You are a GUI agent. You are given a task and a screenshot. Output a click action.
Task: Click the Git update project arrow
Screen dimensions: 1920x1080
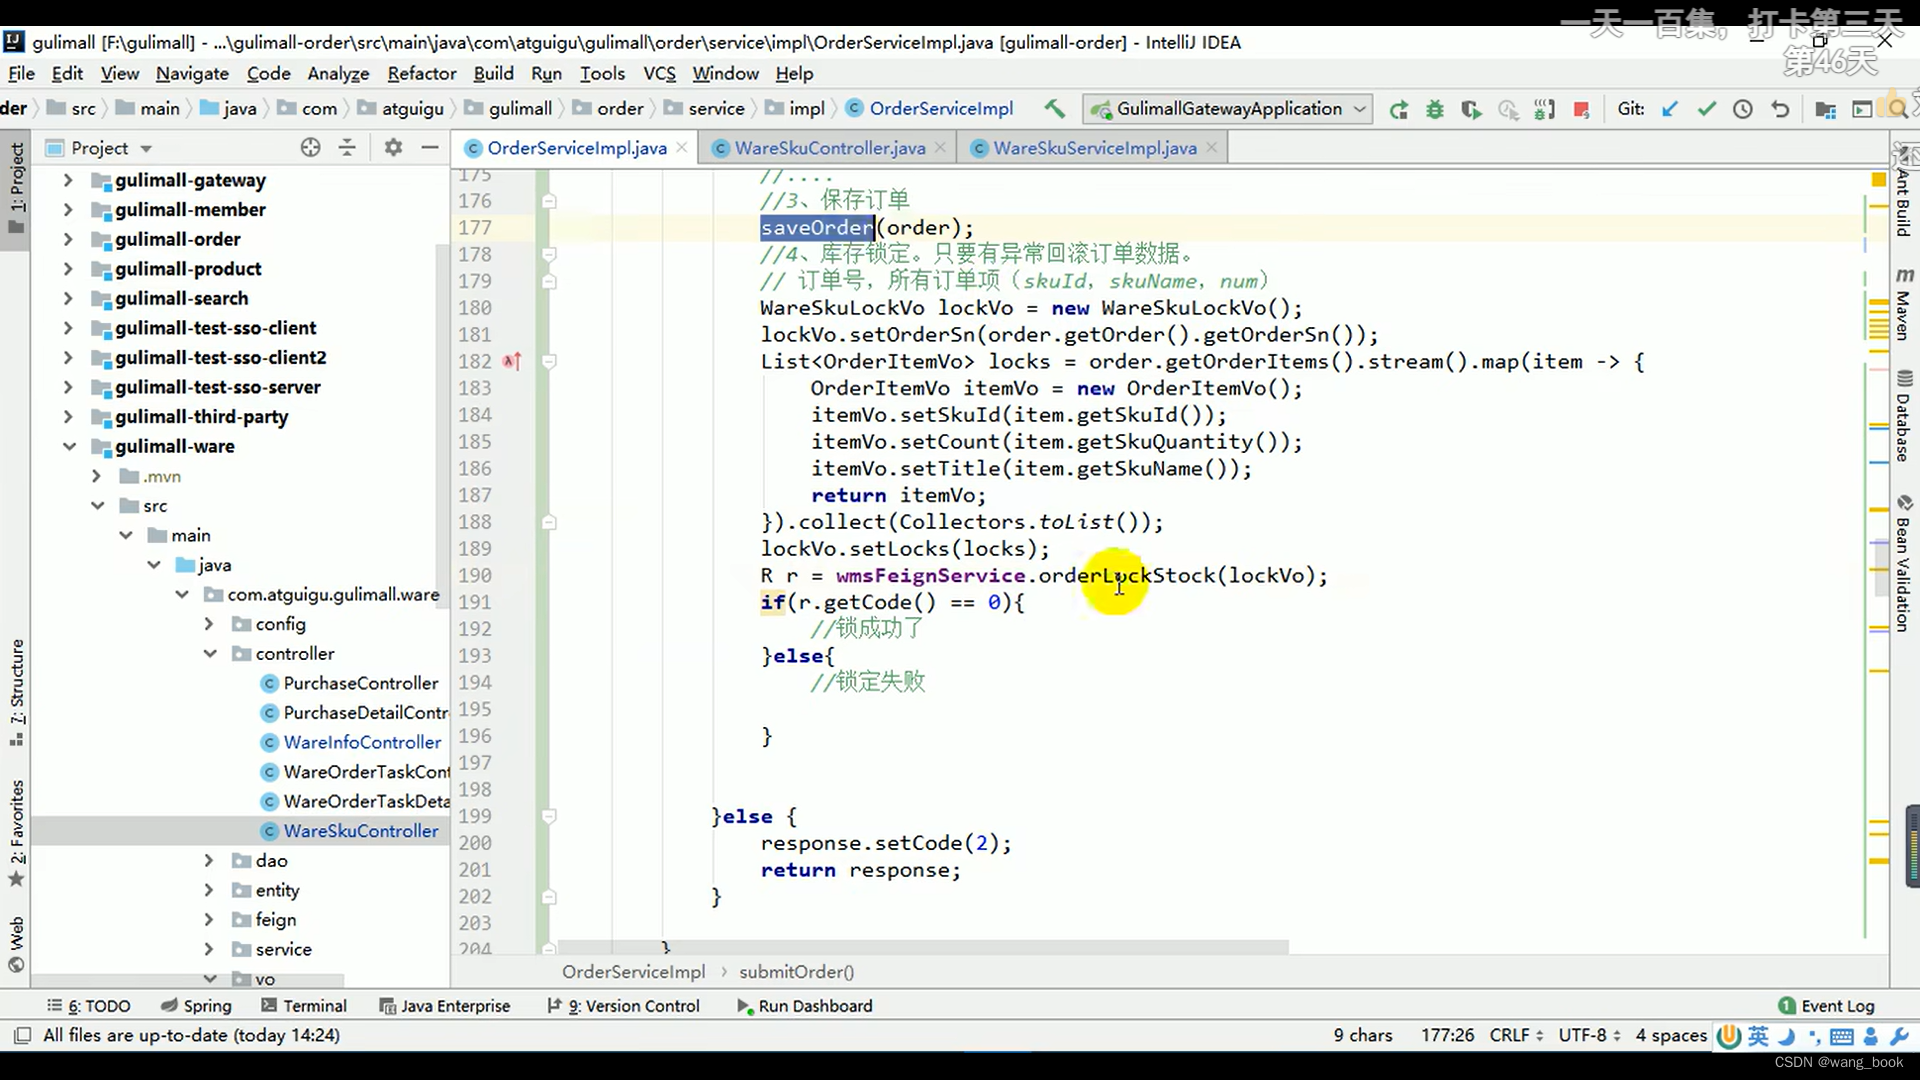(1669, 109)
